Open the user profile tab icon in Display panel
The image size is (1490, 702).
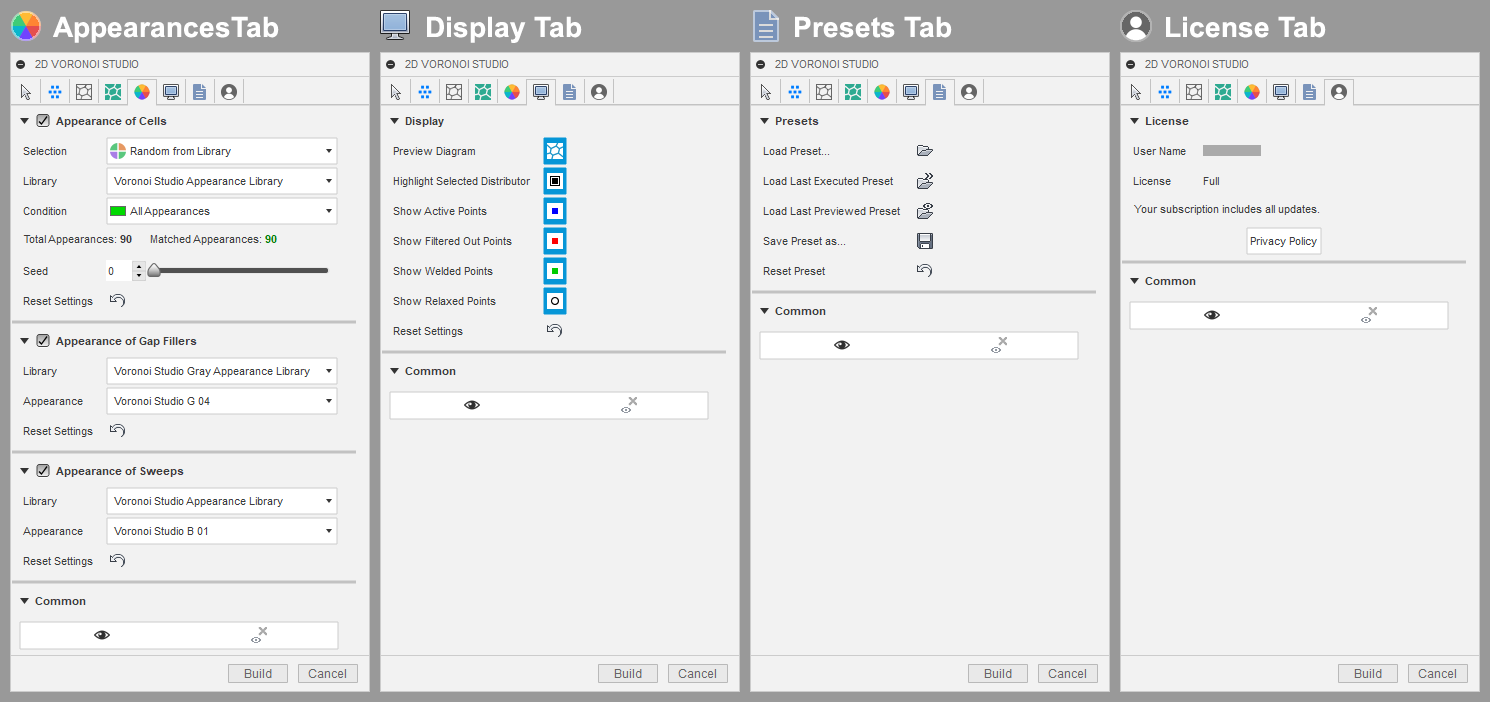599,92
